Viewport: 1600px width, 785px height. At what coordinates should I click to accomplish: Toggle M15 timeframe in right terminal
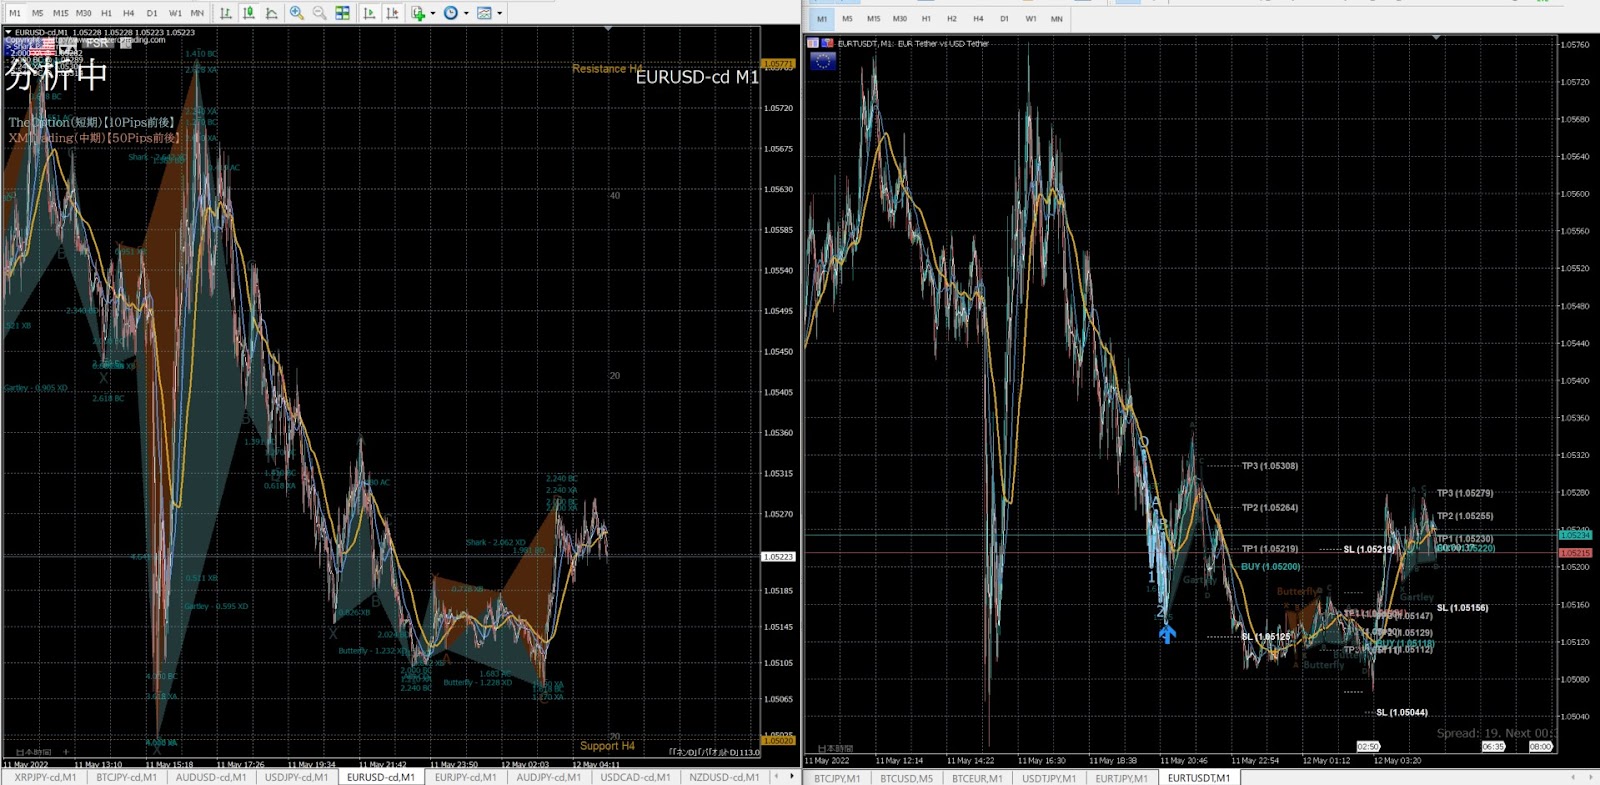[x=873, y=19]
